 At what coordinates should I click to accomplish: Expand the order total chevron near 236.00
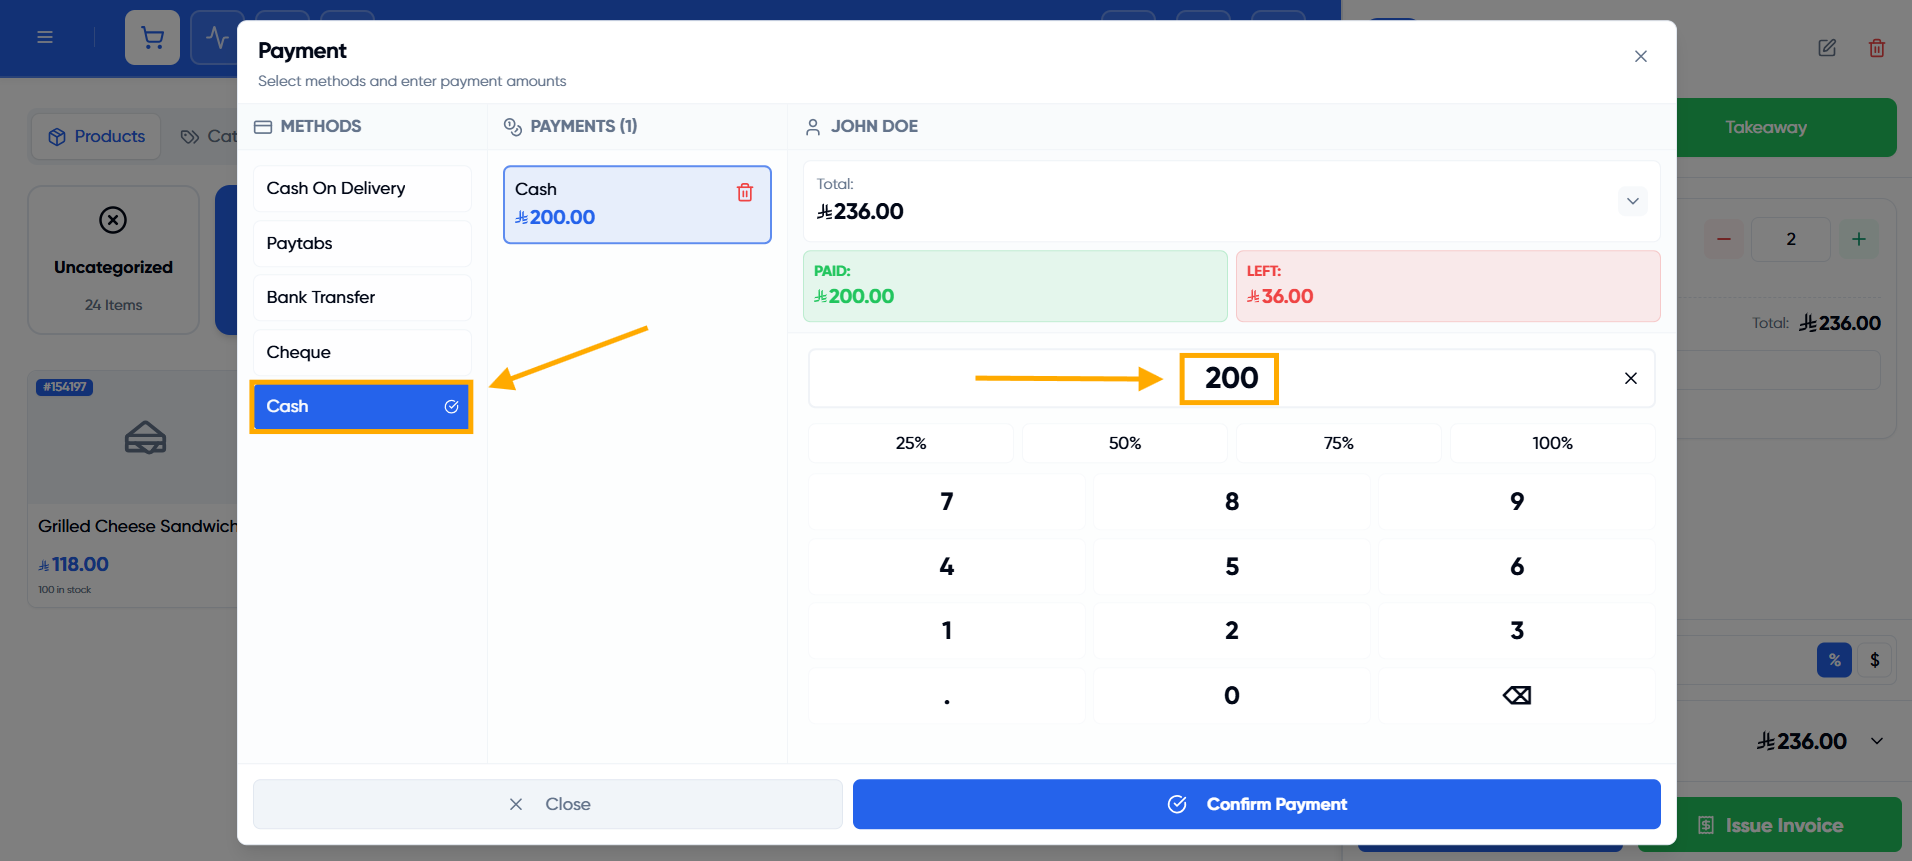[1877, 741]
